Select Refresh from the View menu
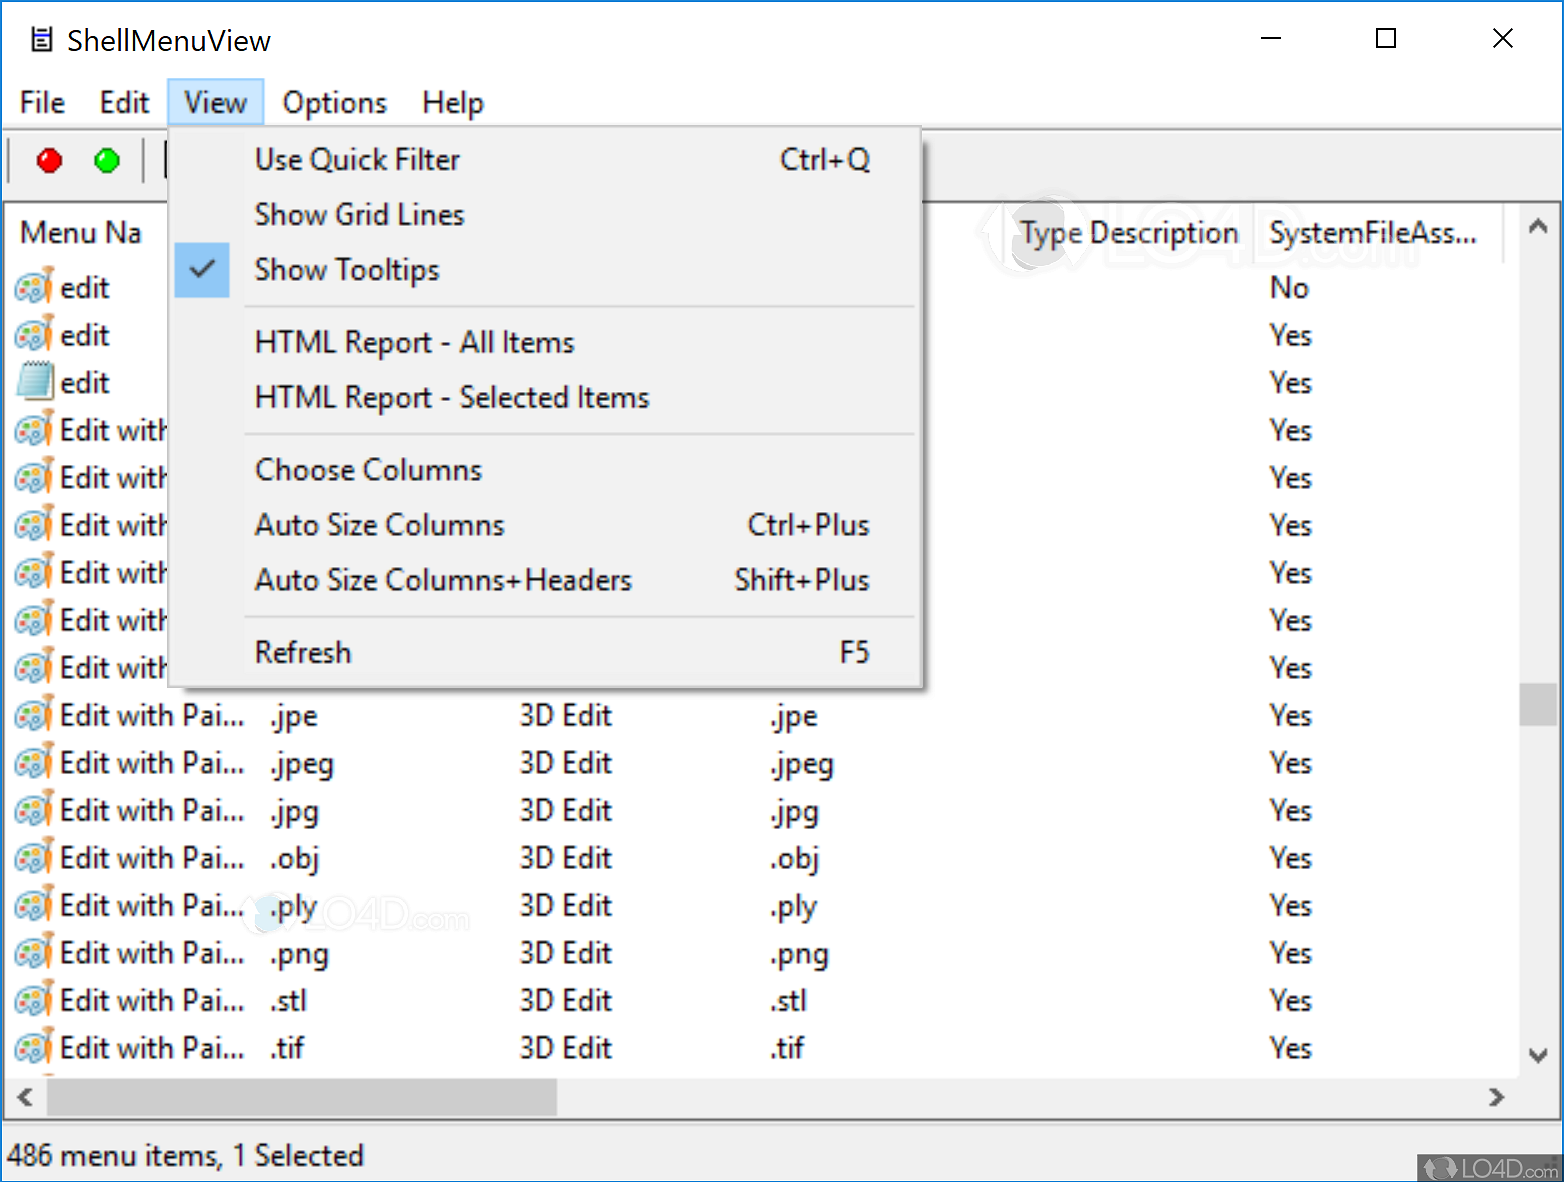This screenshot has width=1564, height=1182. 303,651
